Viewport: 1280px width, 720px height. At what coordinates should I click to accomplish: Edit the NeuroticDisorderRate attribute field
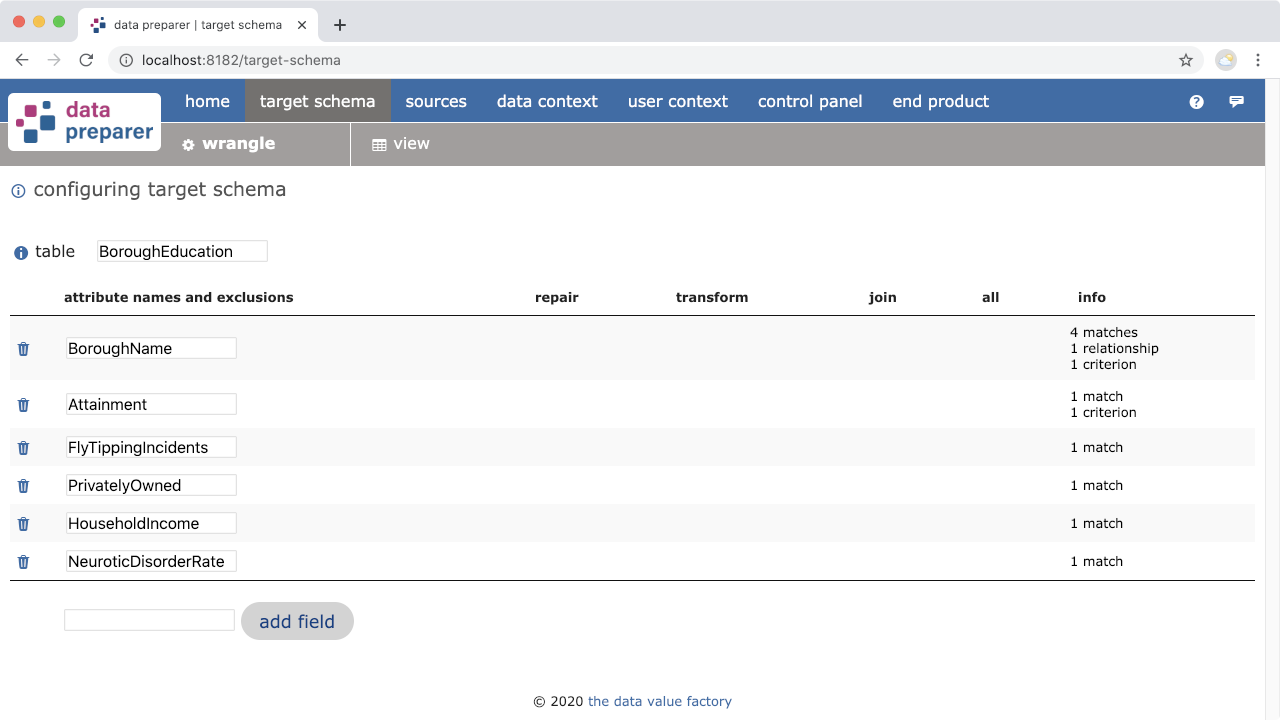click(x=152, y=561)
